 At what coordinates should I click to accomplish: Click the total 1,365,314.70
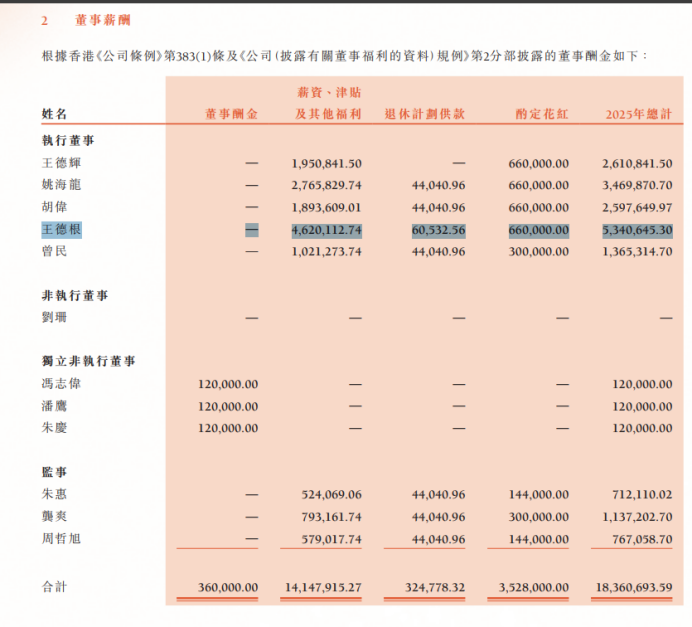tap(637, 252)
